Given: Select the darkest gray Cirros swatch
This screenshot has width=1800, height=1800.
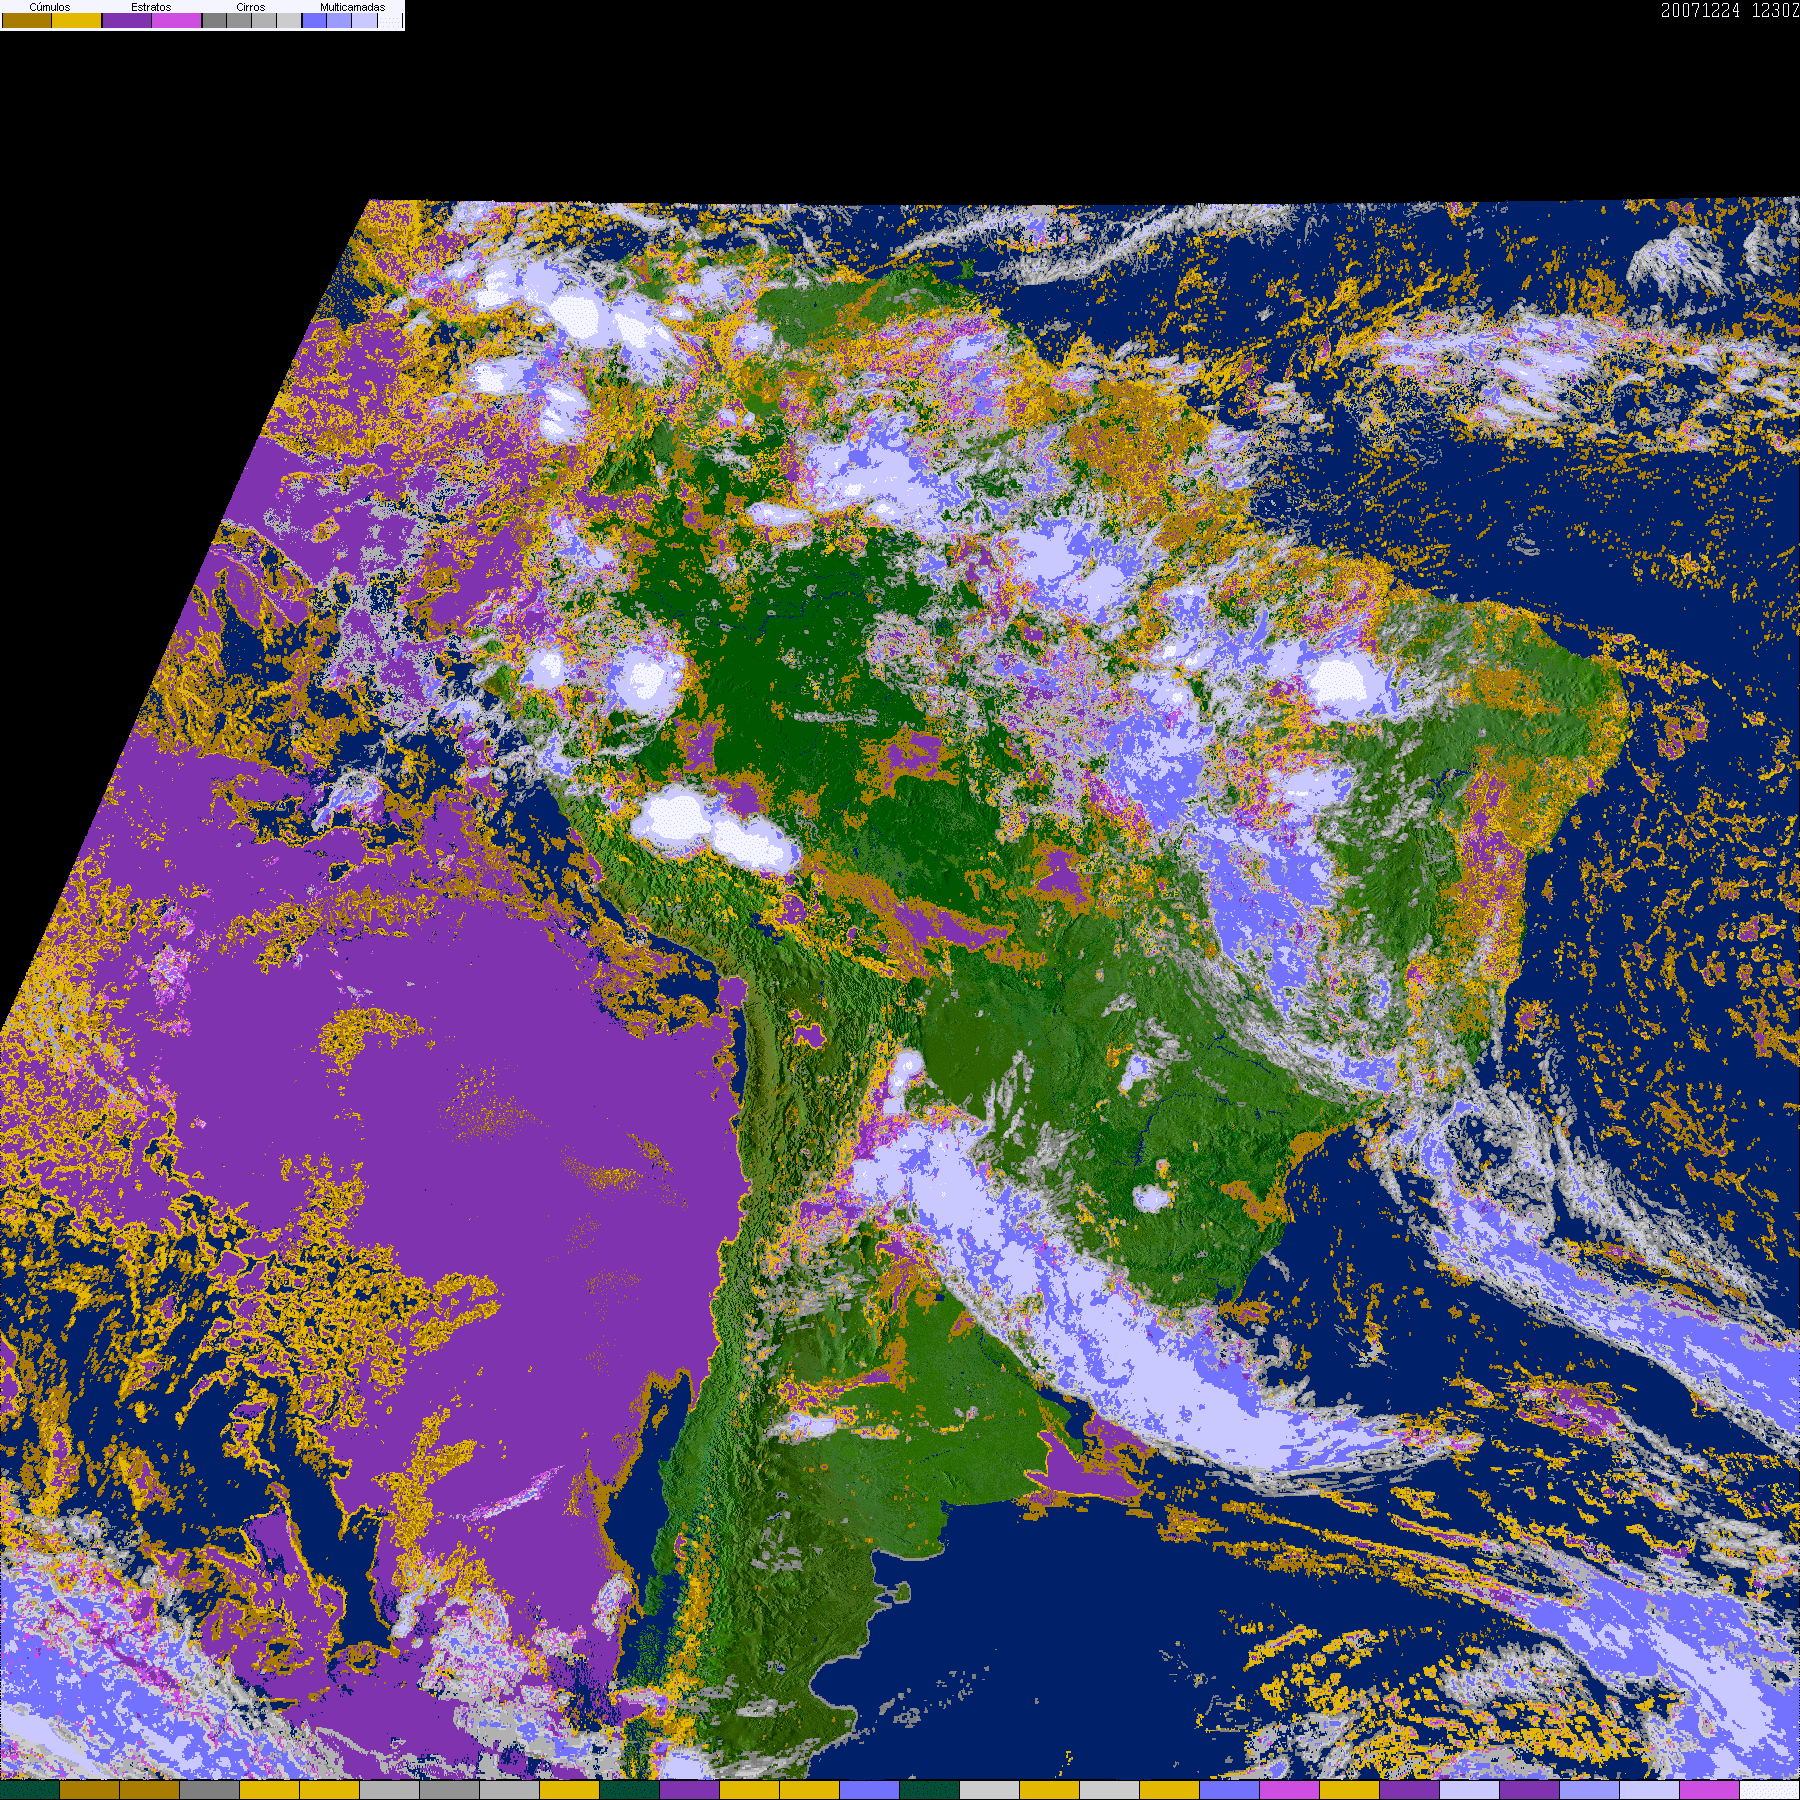Looking at the screenshot, I should (x=214, y=20).
